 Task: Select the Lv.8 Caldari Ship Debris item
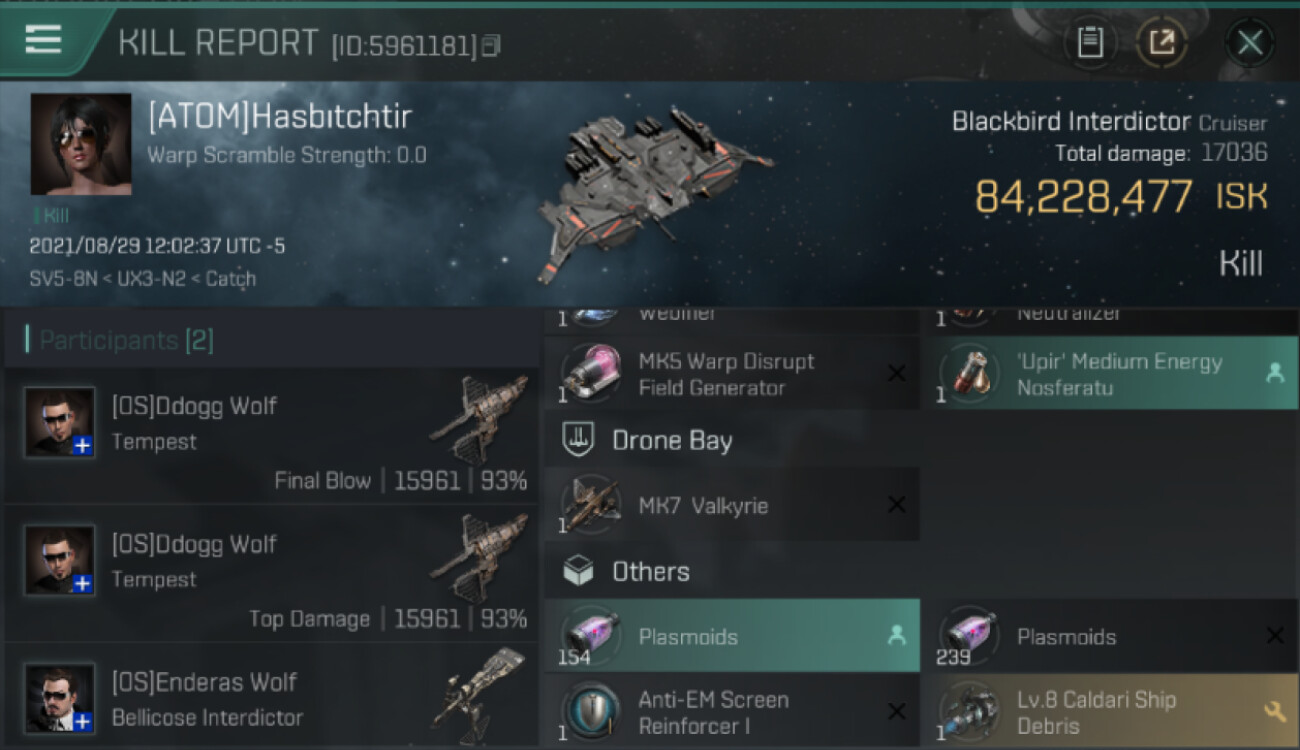coord(1110,711)
